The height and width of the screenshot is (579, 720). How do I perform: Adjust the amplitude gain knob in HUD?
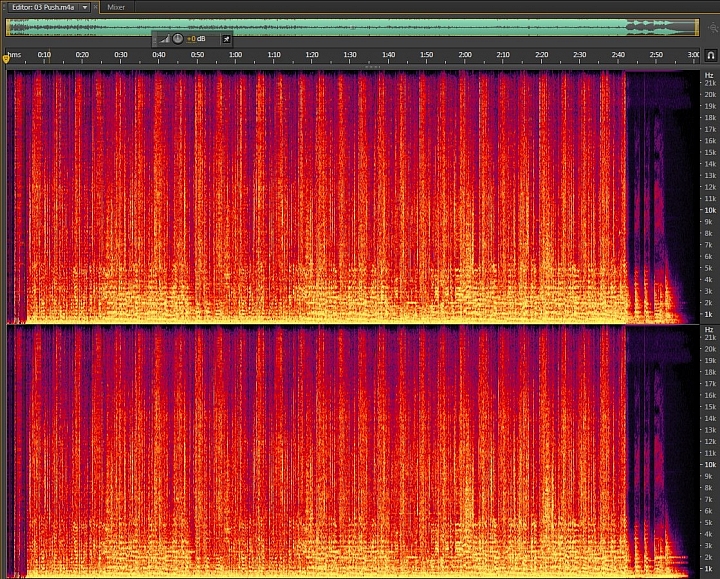pyautogui.click(x=178, y=39)
